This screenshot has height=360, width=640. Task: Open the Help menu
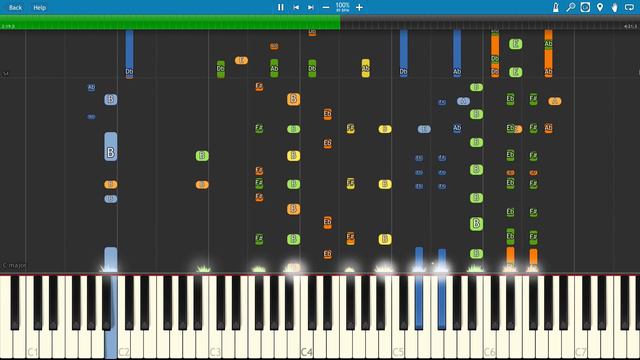pos(40,7)
